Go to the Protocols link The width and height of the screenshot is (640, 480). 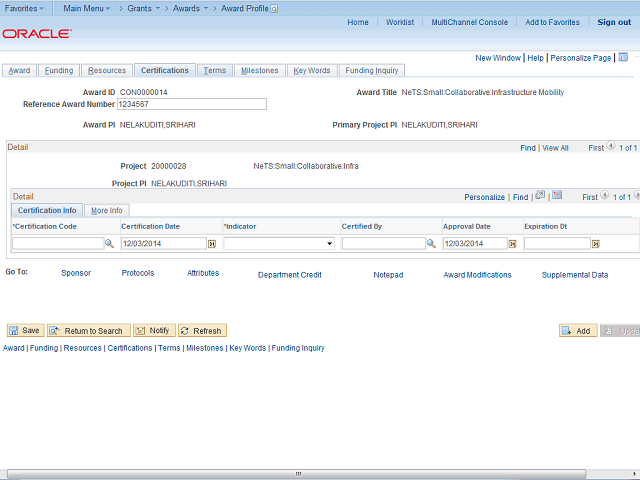point(138,273)
